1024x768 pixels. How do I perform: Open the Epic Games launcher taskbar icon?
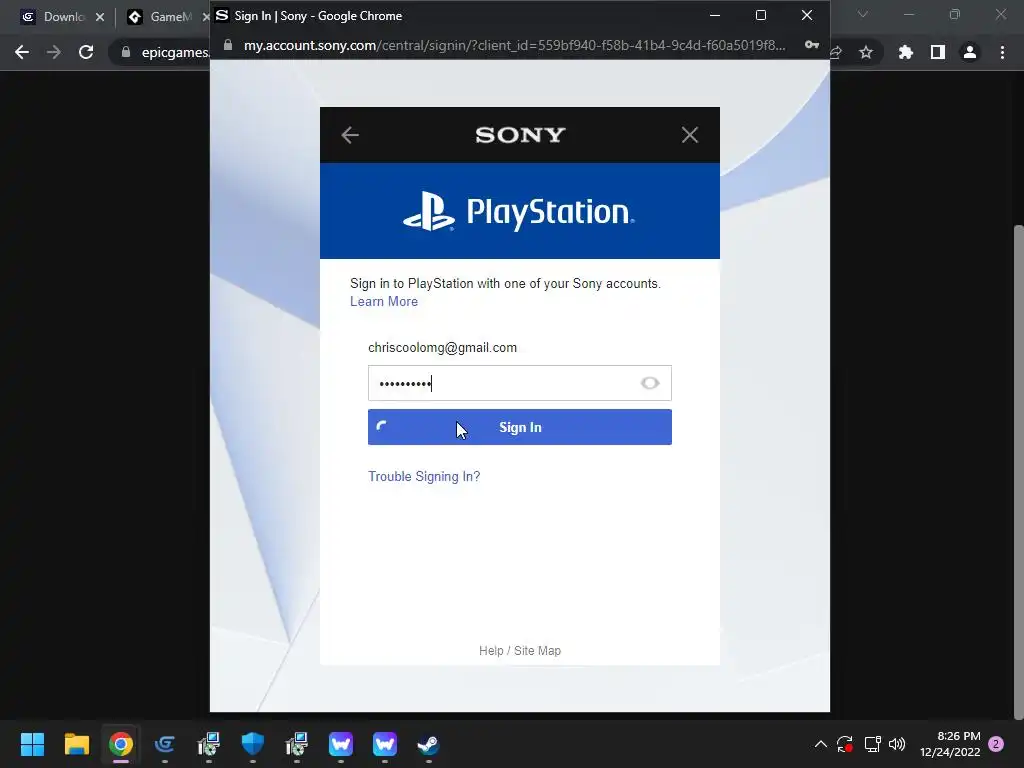[165, 744]
